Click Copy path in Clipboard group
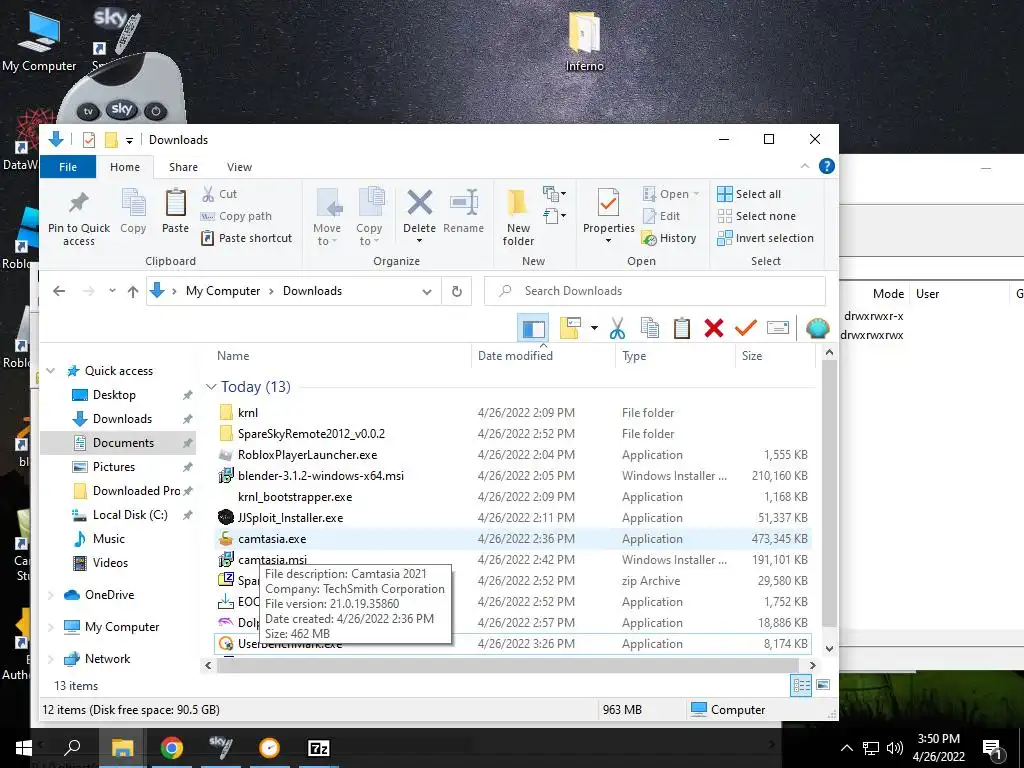 click(x=236, y=216)
